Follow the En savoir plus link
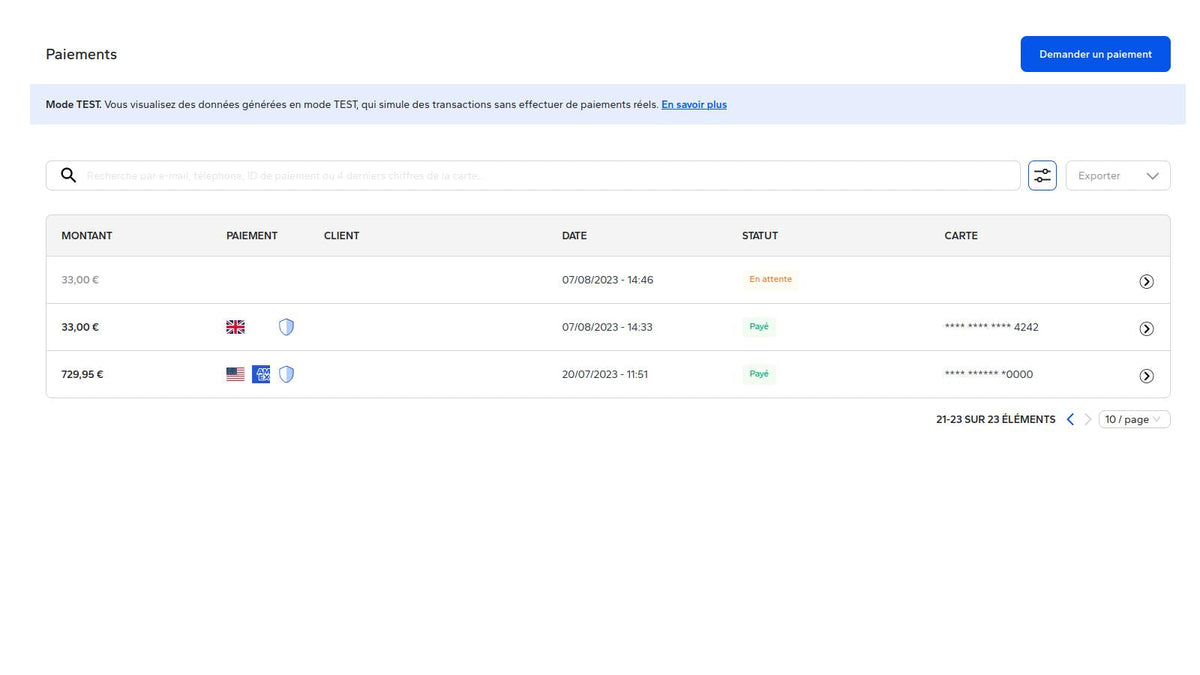The image size is (1200, 675). (694, 104)
